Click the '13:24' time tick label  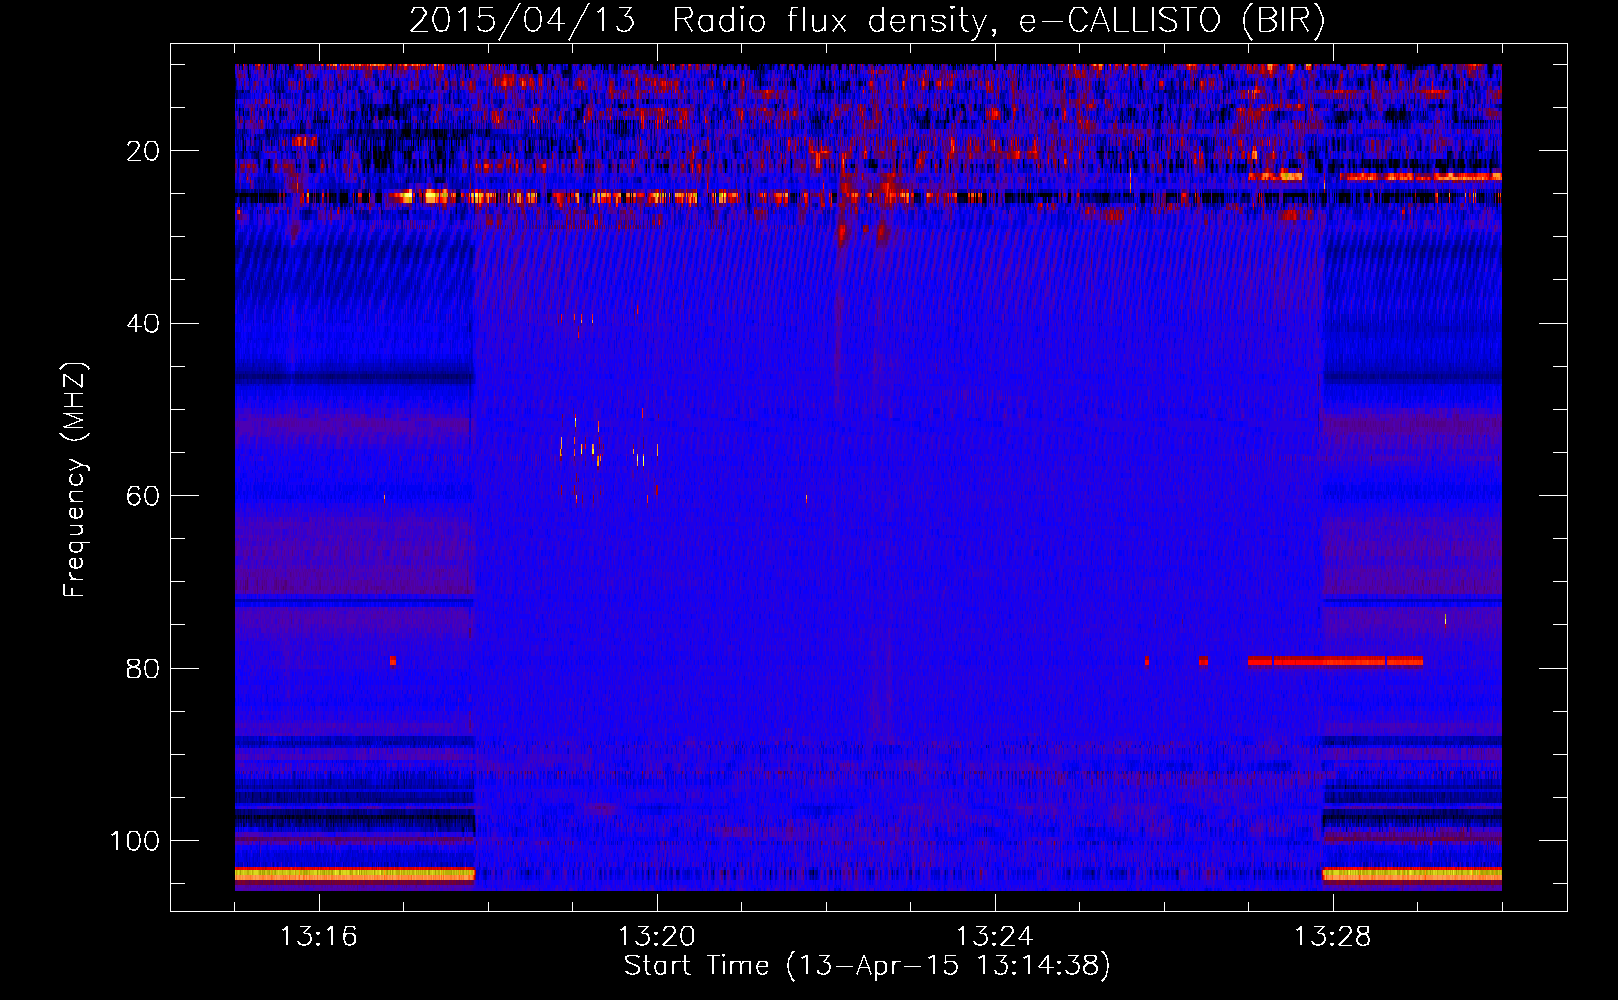click(994, 937)
